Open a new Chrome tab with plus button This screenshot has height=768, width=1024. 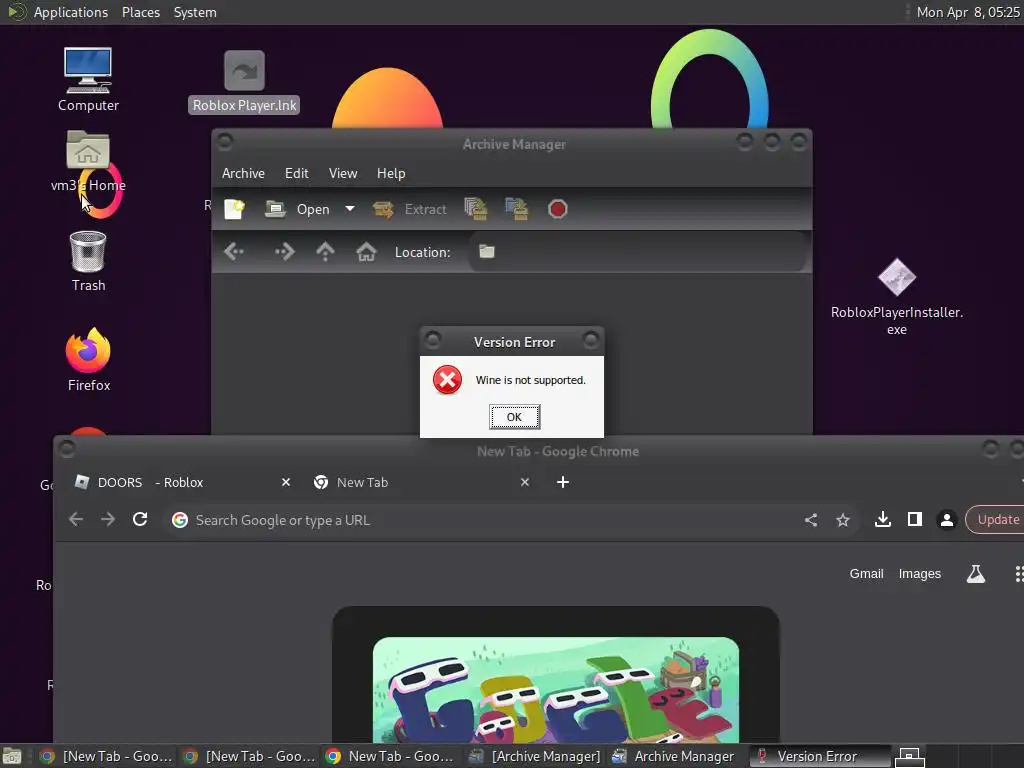(x=563, y=482)
